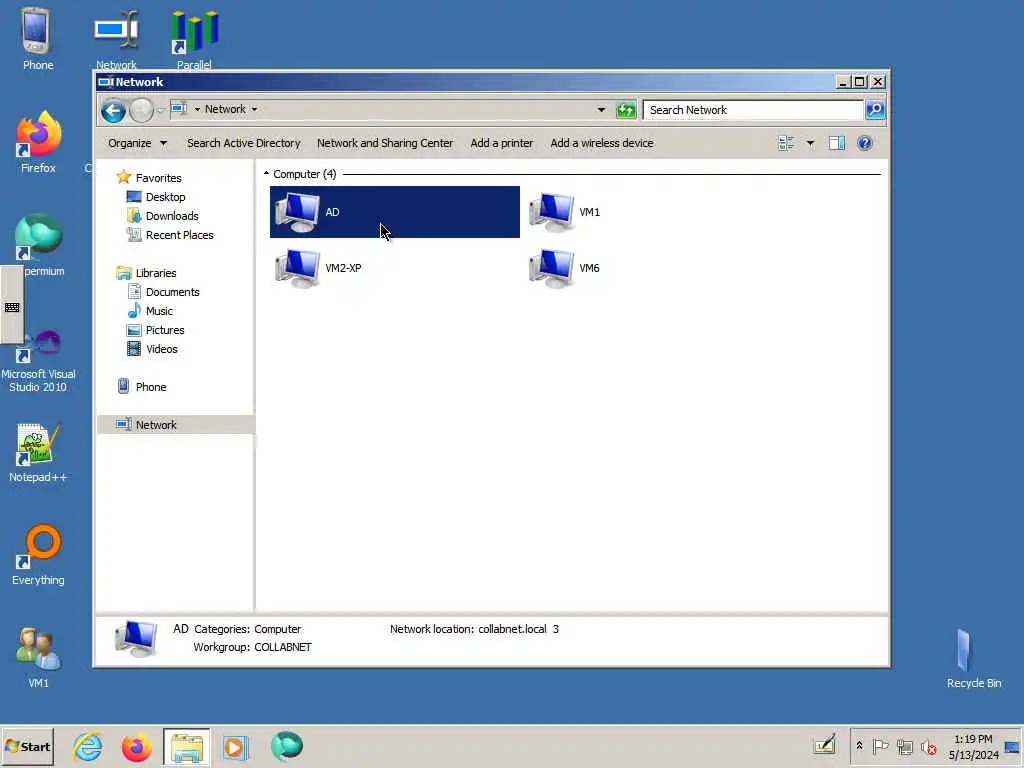Click Windows Explorer taskbar button
The height and width of the screenshot is (768, 1024).
click(x=186, y=746)
